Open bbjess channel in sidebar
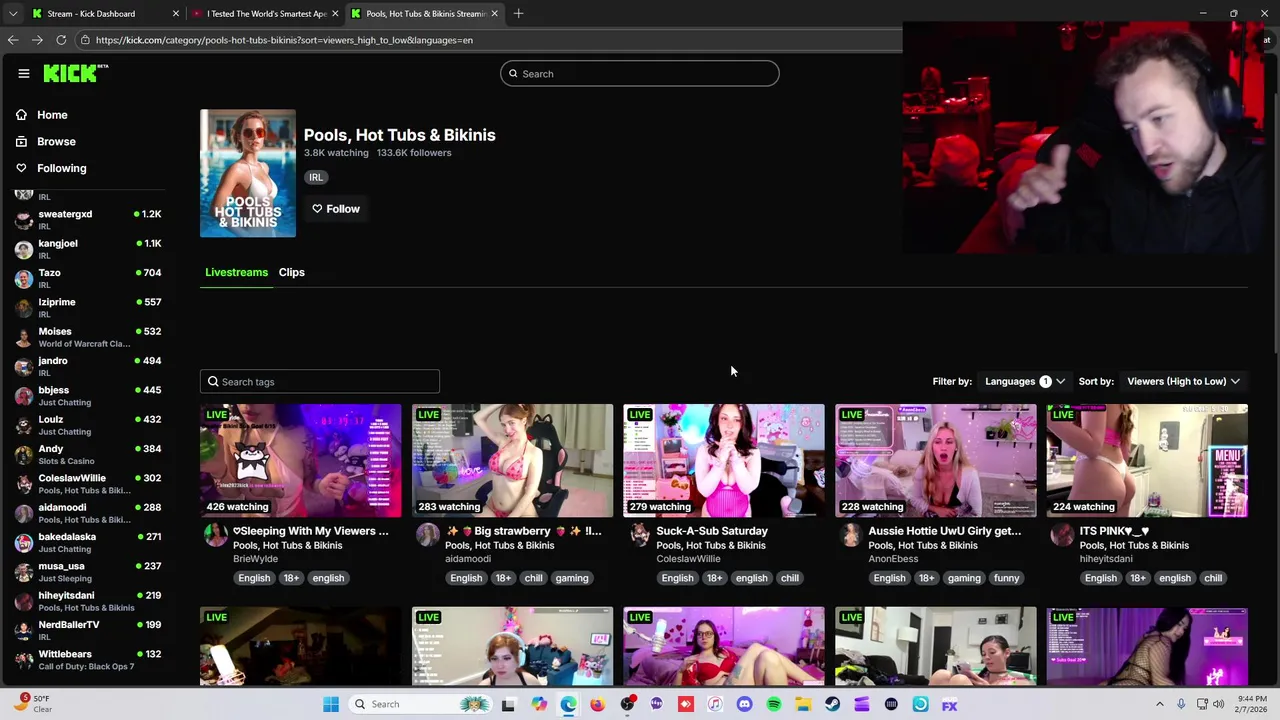This screenshot has width=1280, height=720. pyautogui.click(x=88, y=395)
